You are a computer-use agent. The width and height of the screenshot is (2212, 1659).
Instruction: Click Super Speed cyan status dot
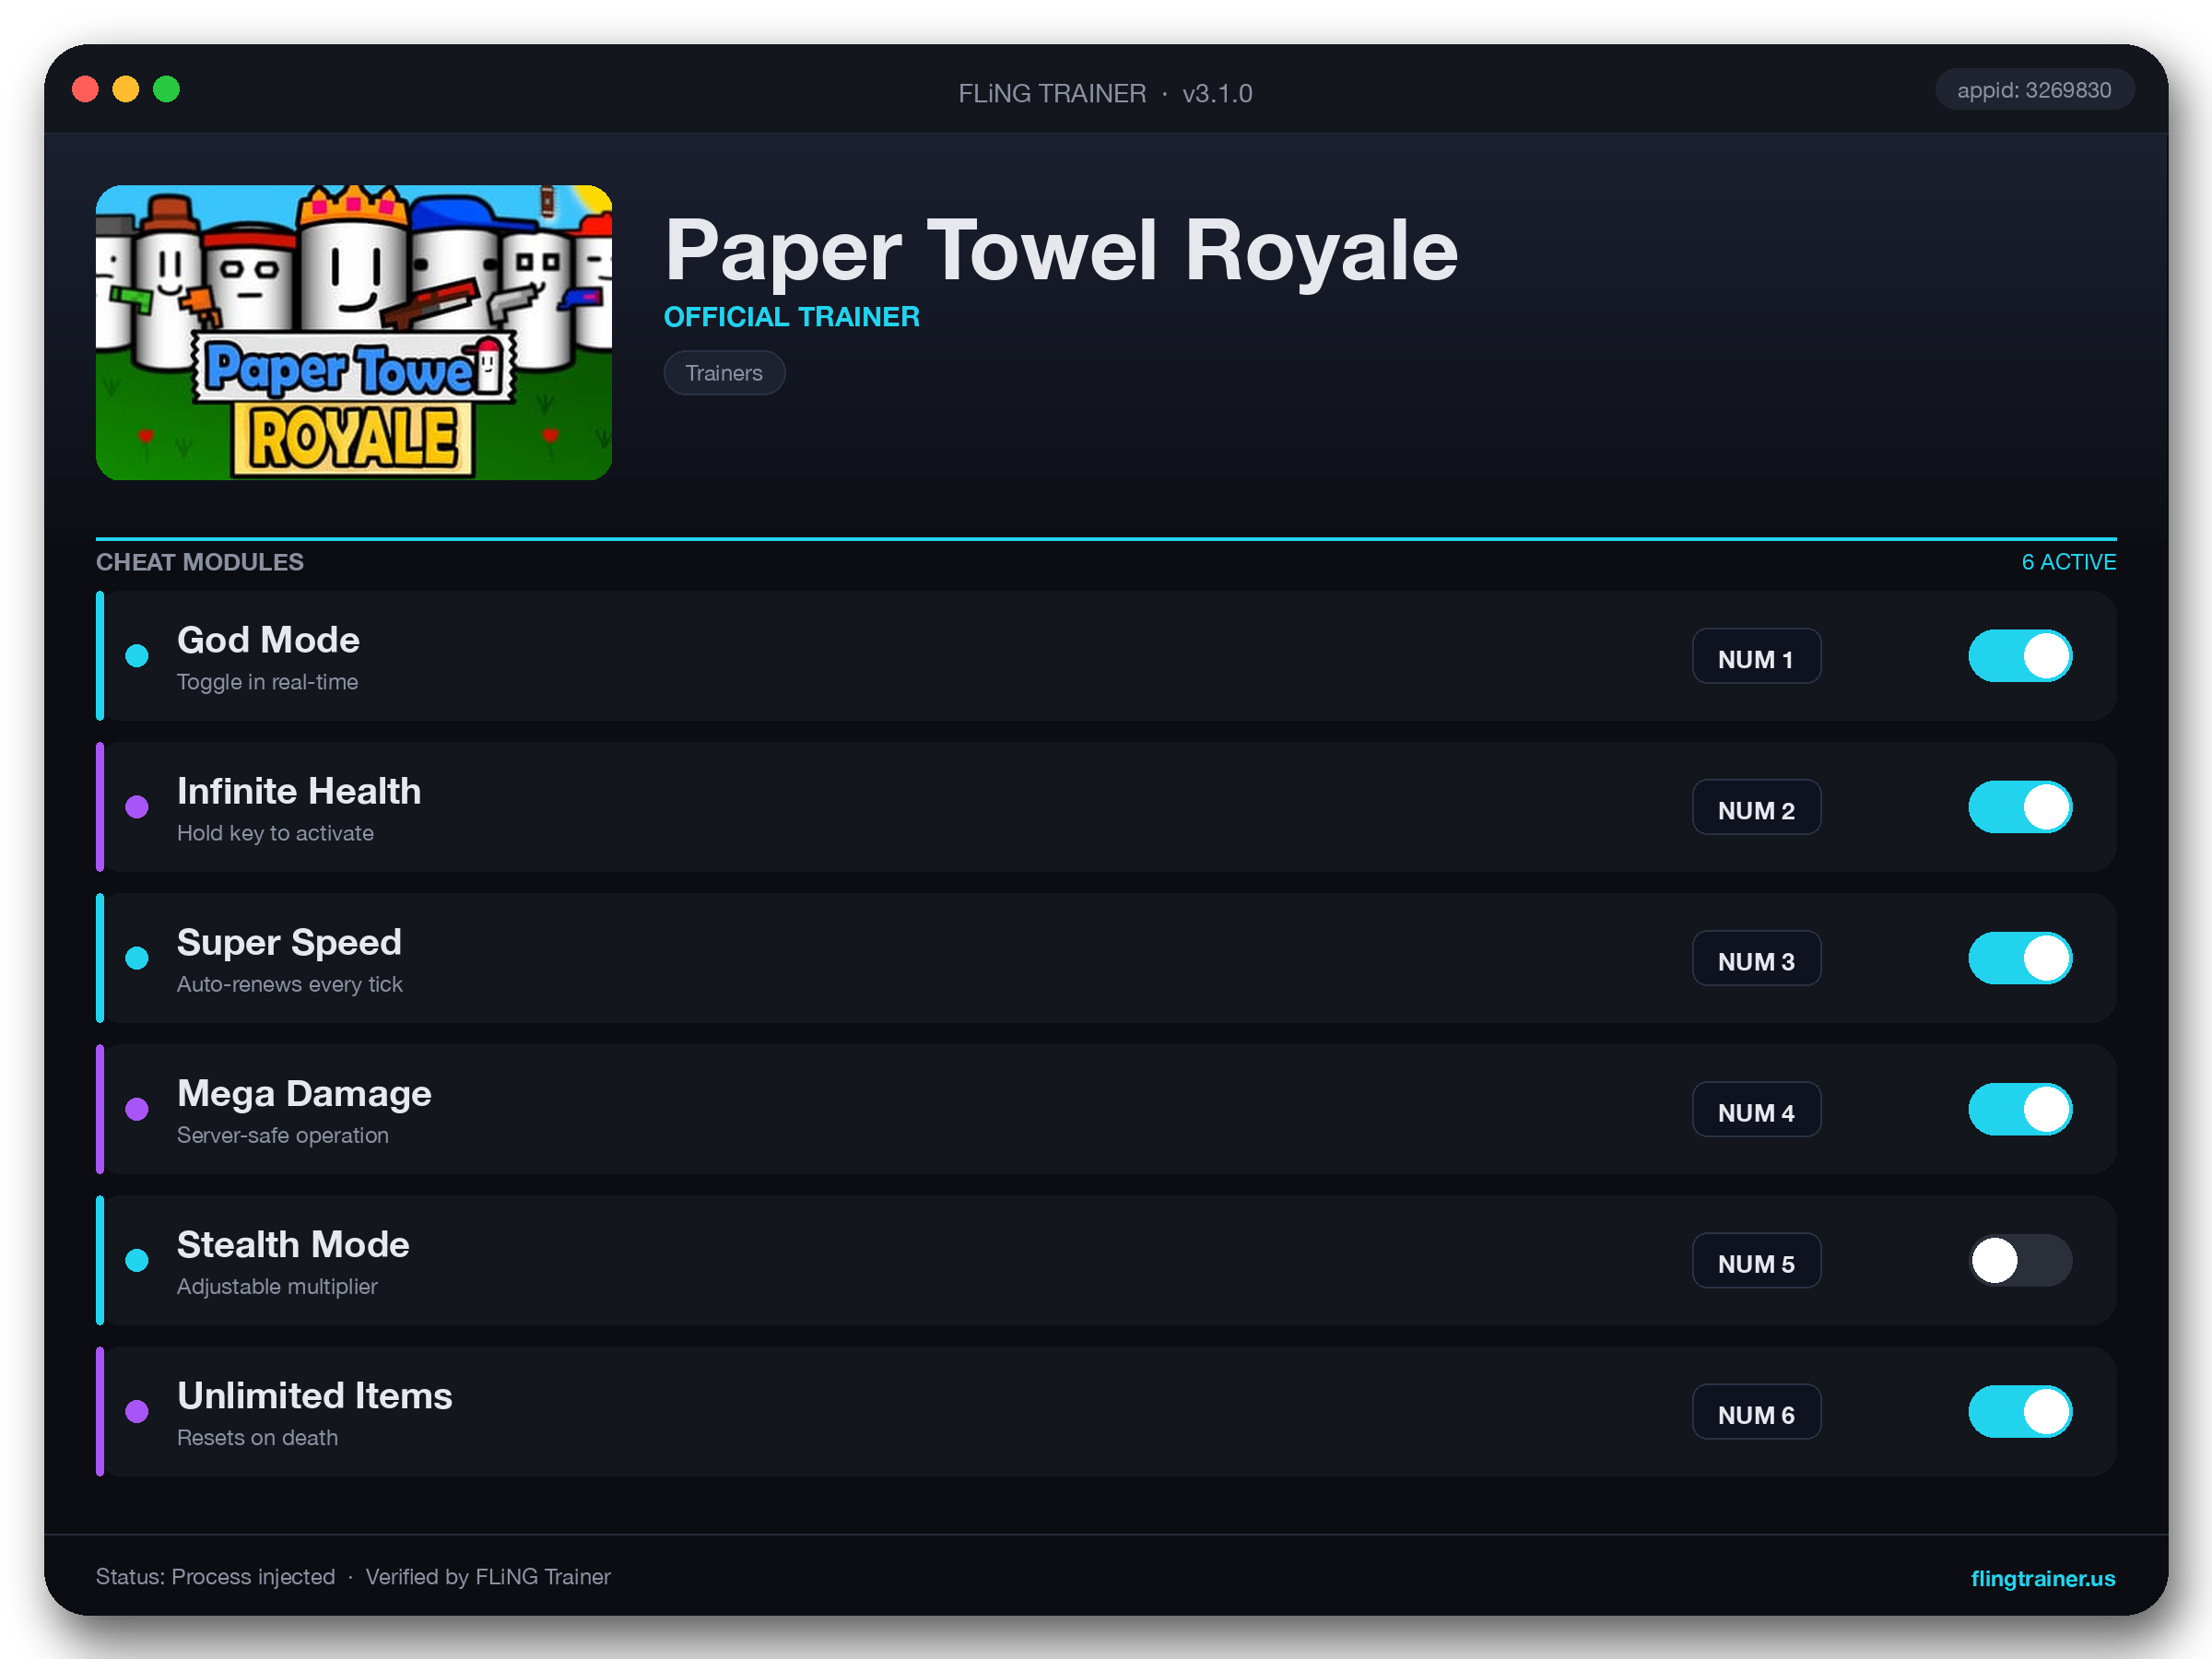coord(137,958)
